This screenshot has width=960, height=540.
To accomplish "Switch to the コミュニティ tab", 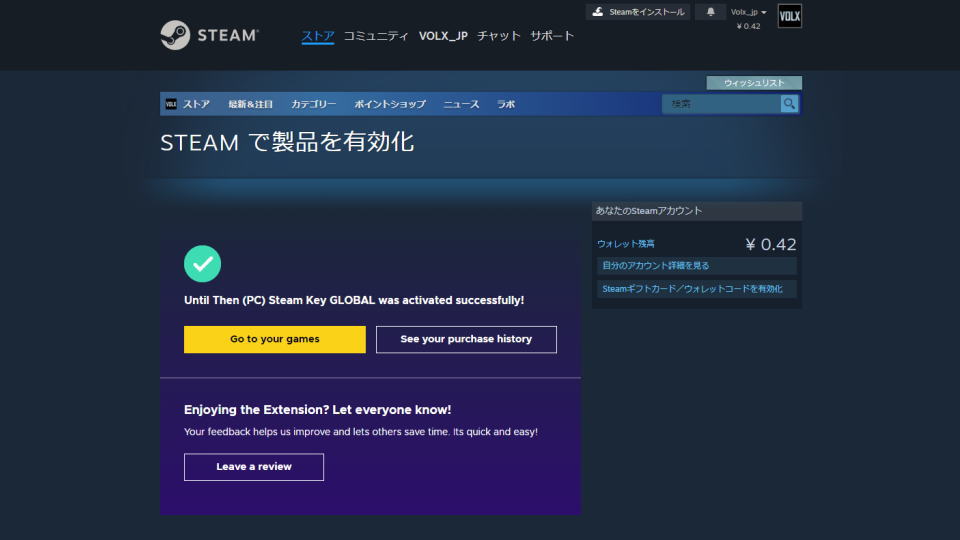I will tap(376, 36).
